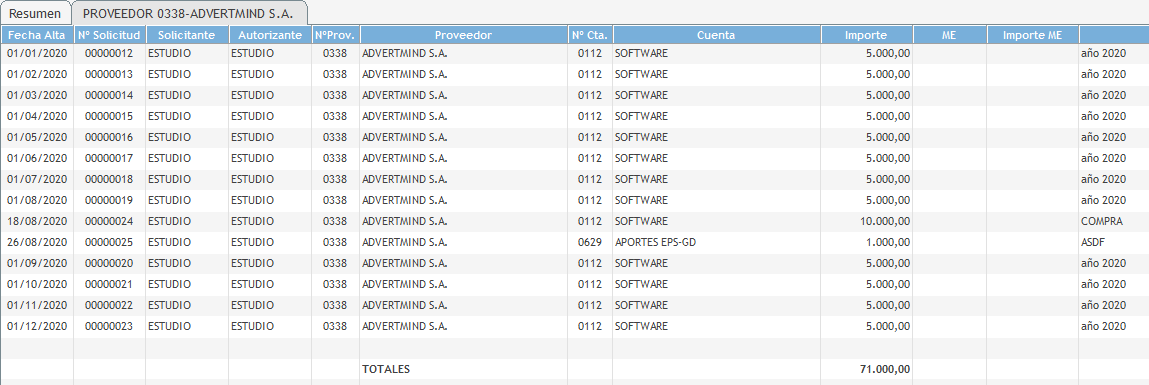The width and height of the screenshot is (1149, 385).
Task: Click the ME column header
Action: (949, 35)
